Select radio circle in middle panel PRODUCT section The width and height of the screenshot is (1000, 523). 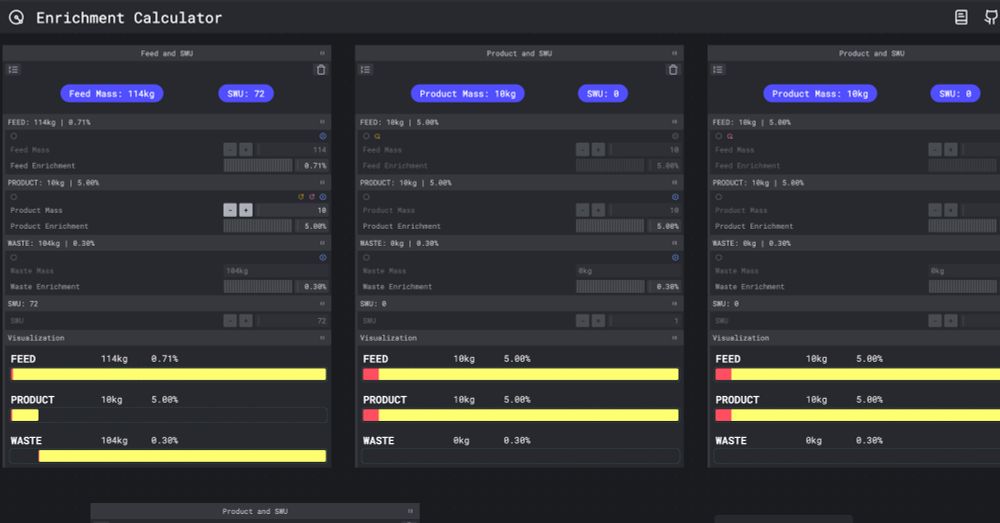coord(366,196)
